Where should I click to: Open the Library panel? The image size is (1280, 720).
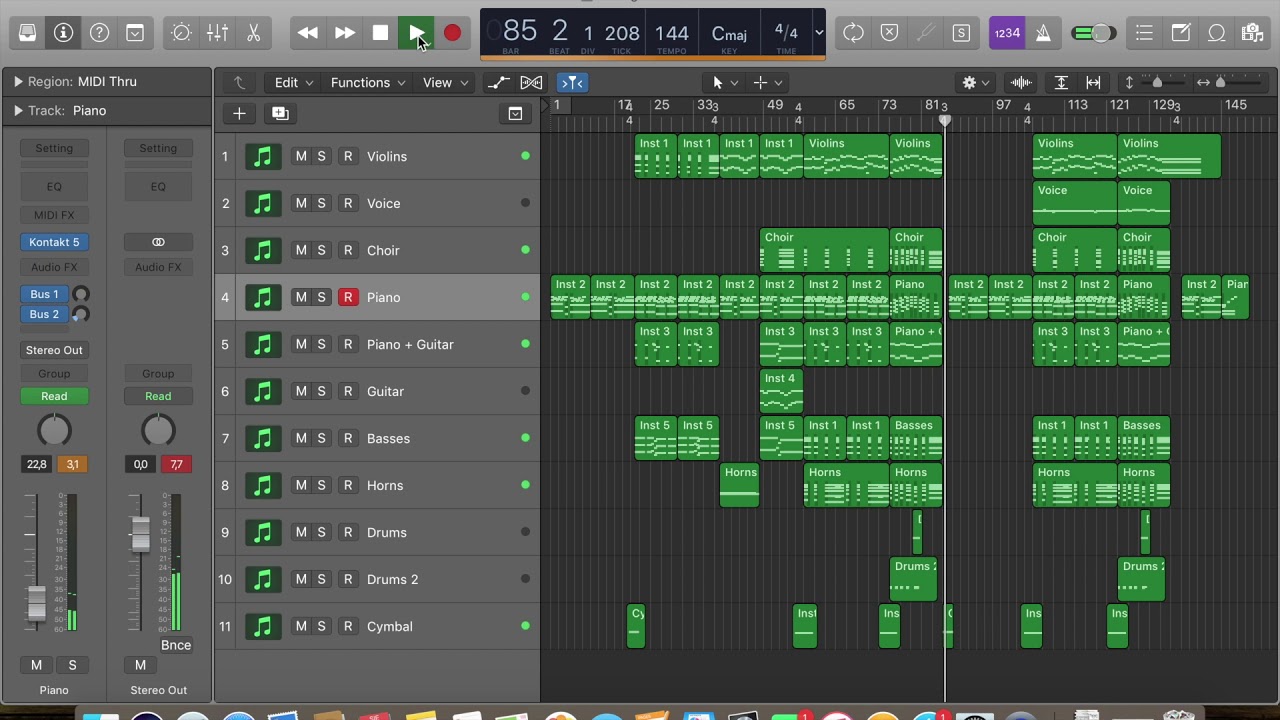coord(28,33)
